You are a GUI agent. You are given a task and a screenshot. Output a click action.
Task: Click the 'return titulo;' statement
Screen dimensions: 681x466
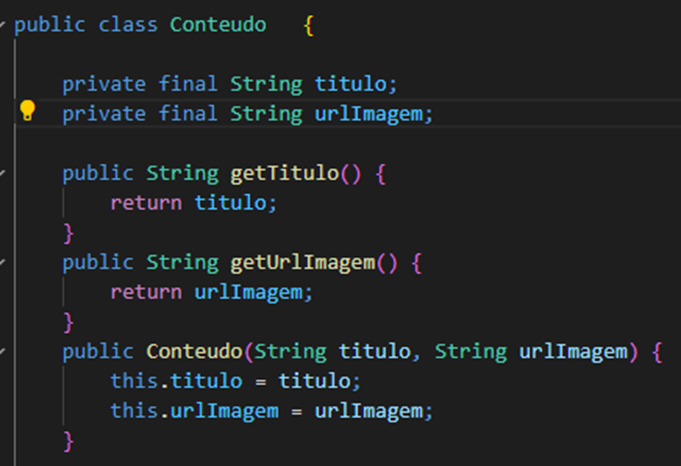[193, 203]
